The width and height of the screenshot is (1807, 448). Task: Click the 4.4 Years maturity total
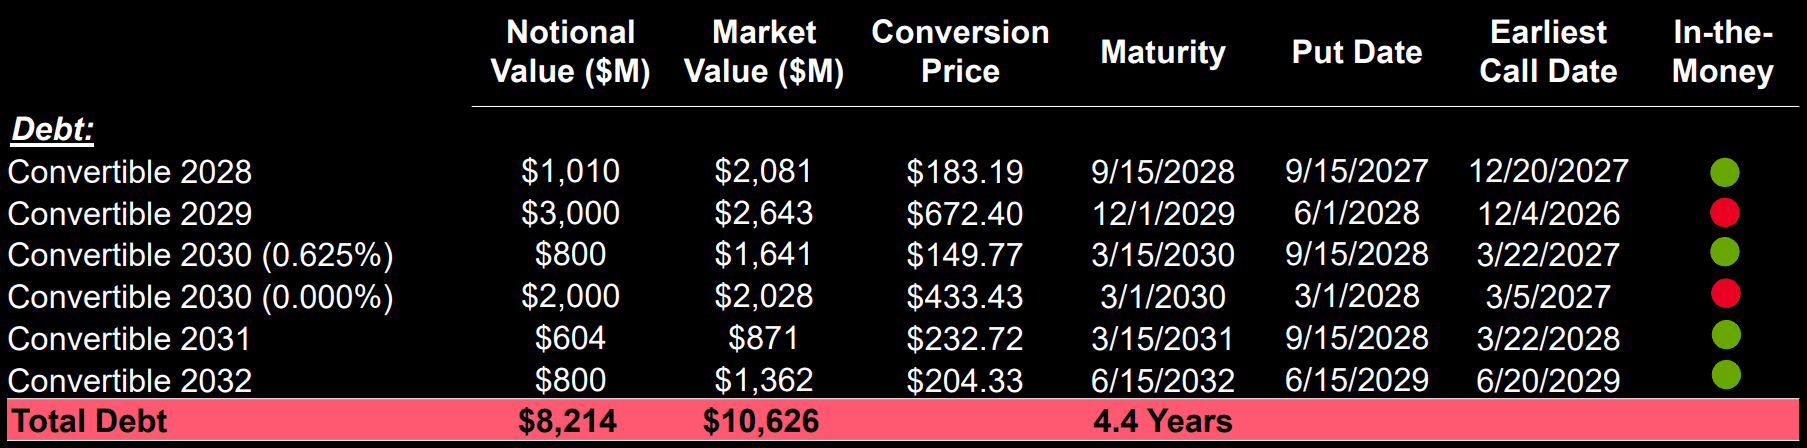1163,421
